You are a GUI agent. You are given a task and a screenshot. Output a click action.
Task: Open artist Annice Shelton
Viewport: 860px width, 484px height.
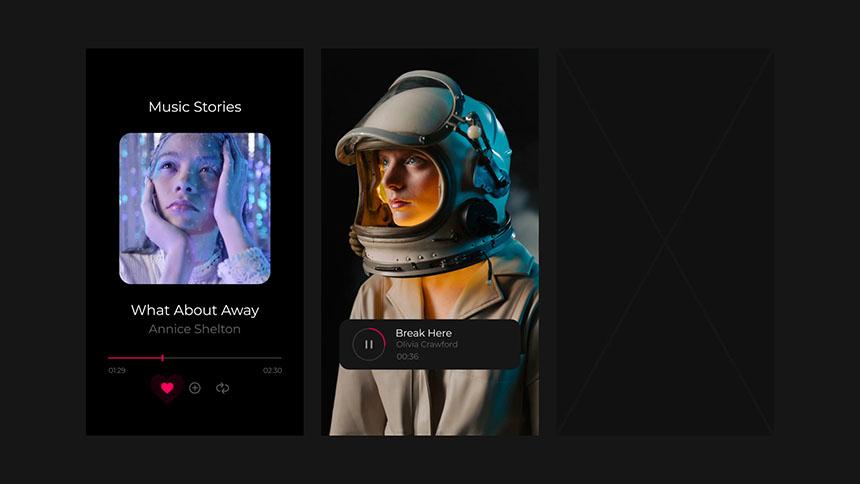point(195,329)
